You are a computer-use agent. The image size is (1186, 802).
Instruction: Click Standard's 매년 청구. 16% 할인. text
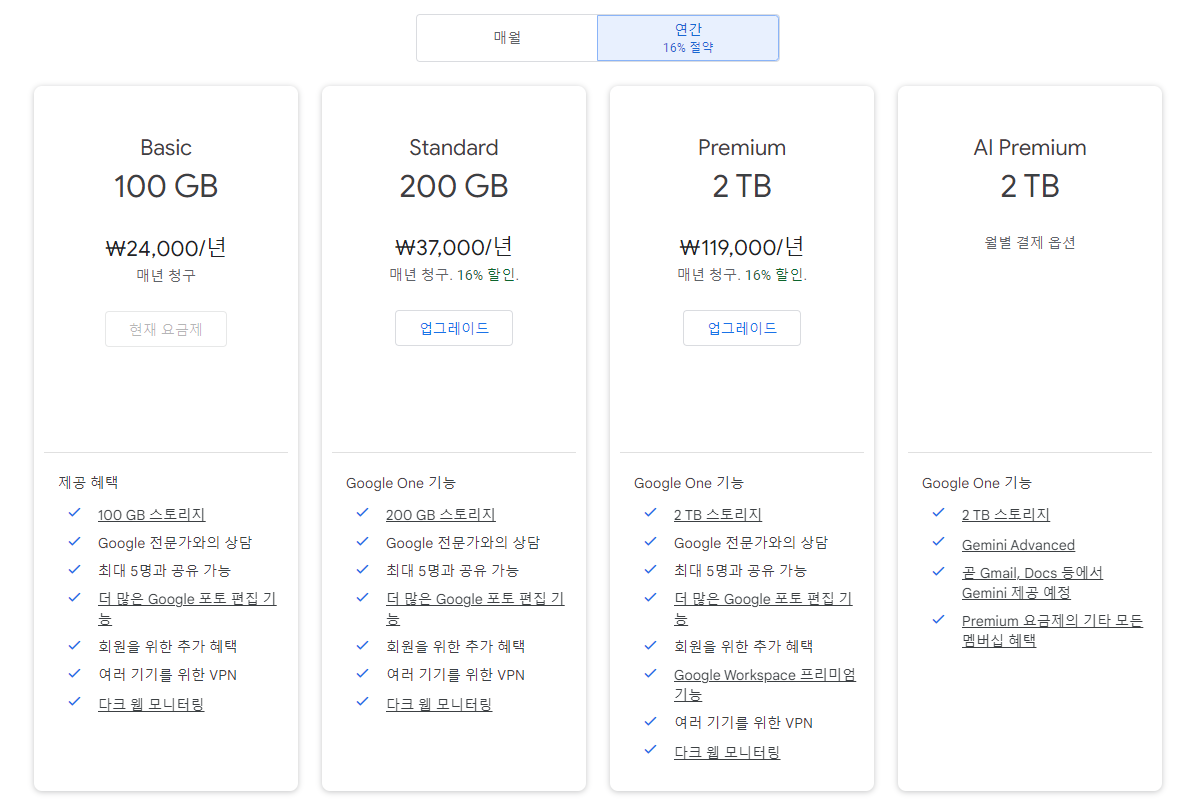click(x=454, y=275)
